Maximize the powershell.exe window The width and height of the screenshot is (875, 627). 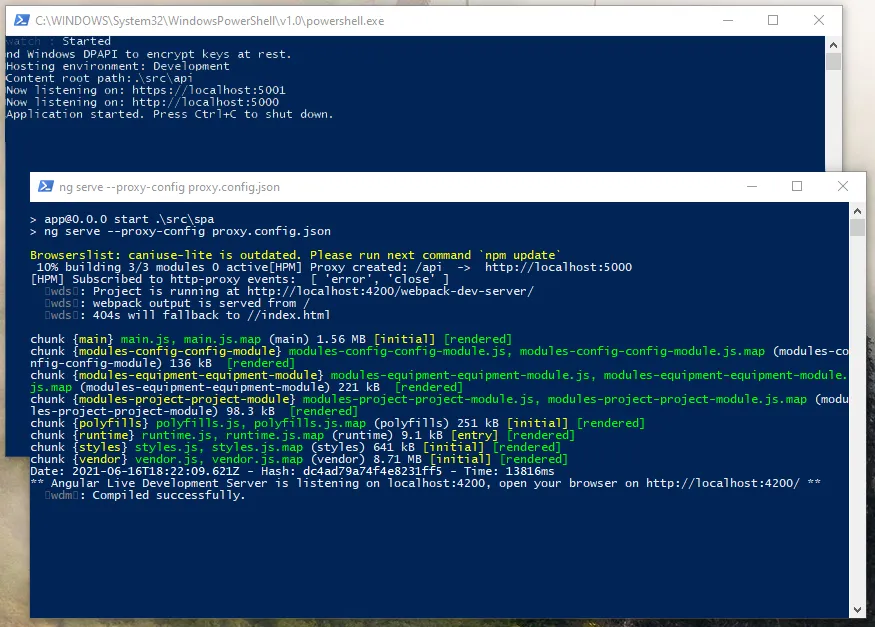tap(773, 19)
